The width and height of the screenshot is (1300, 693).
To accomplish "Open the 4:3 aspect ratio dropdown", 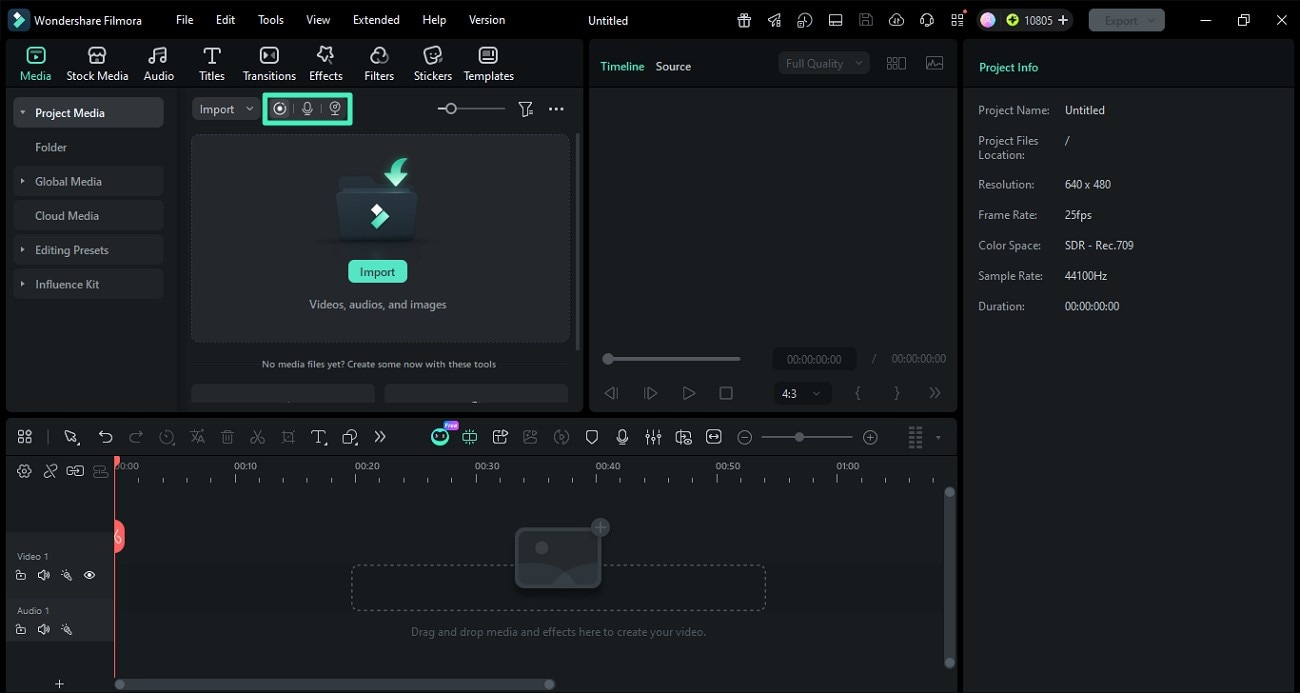I will point(802,394).
